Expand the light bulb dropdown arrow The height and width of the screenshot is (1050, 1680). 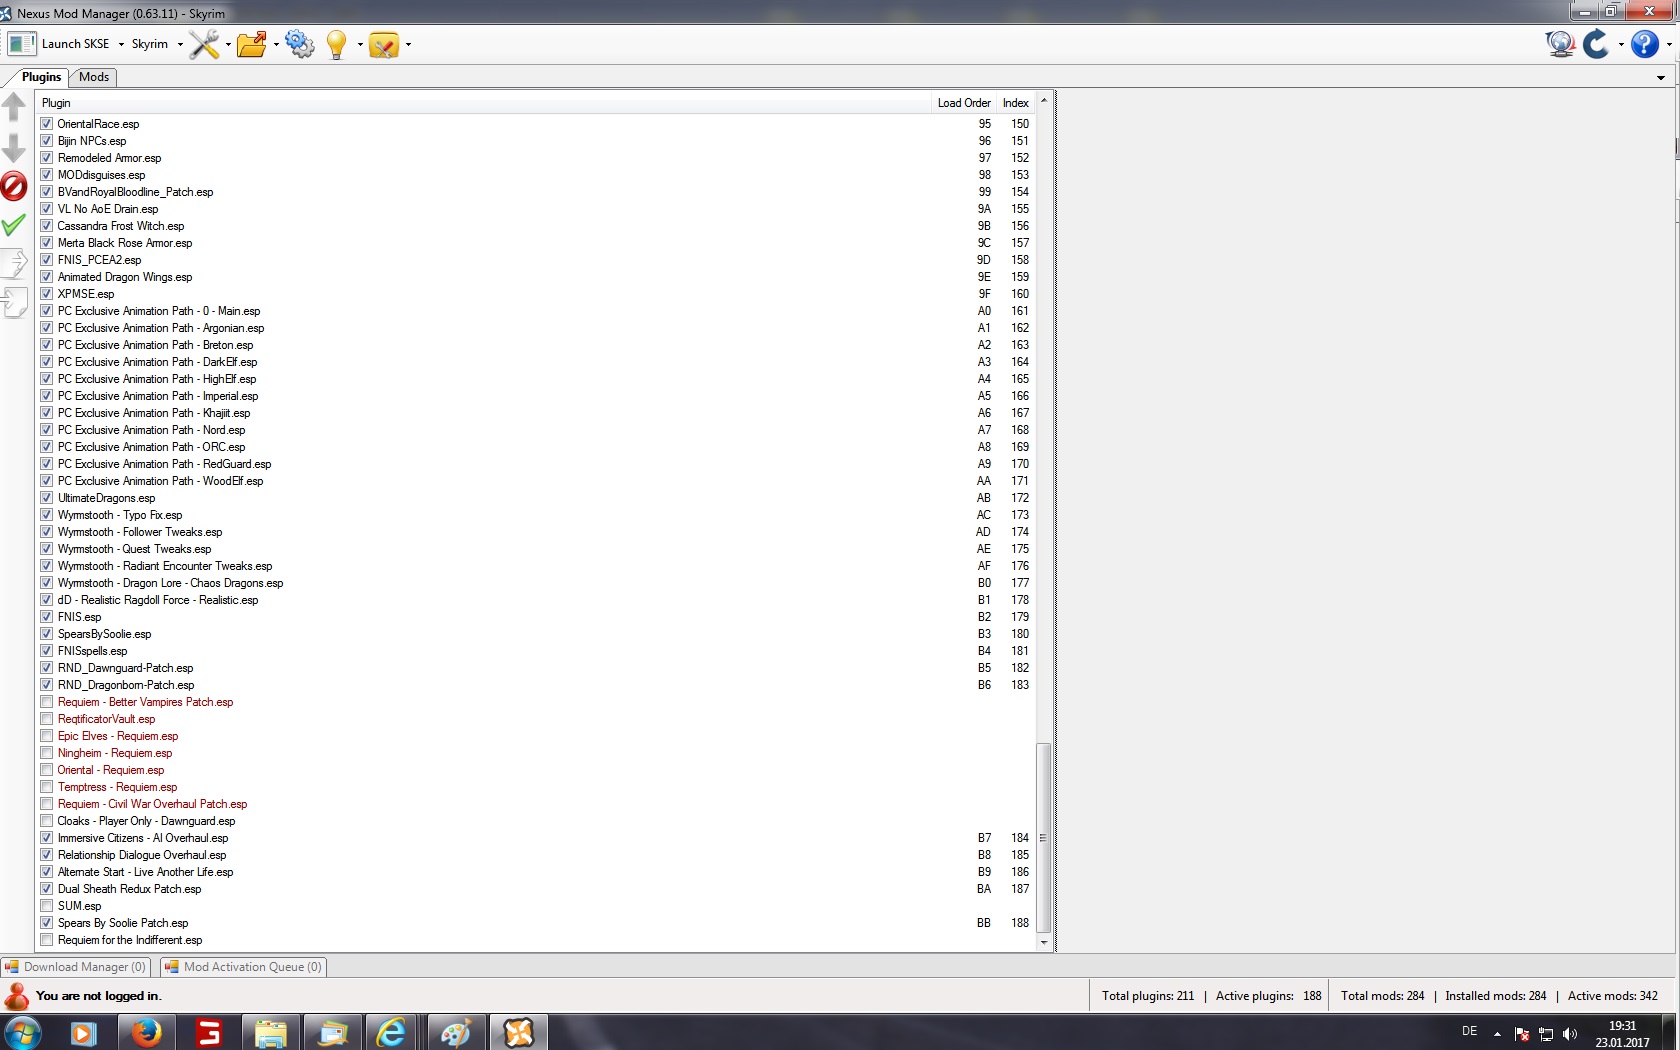point(360,45)
